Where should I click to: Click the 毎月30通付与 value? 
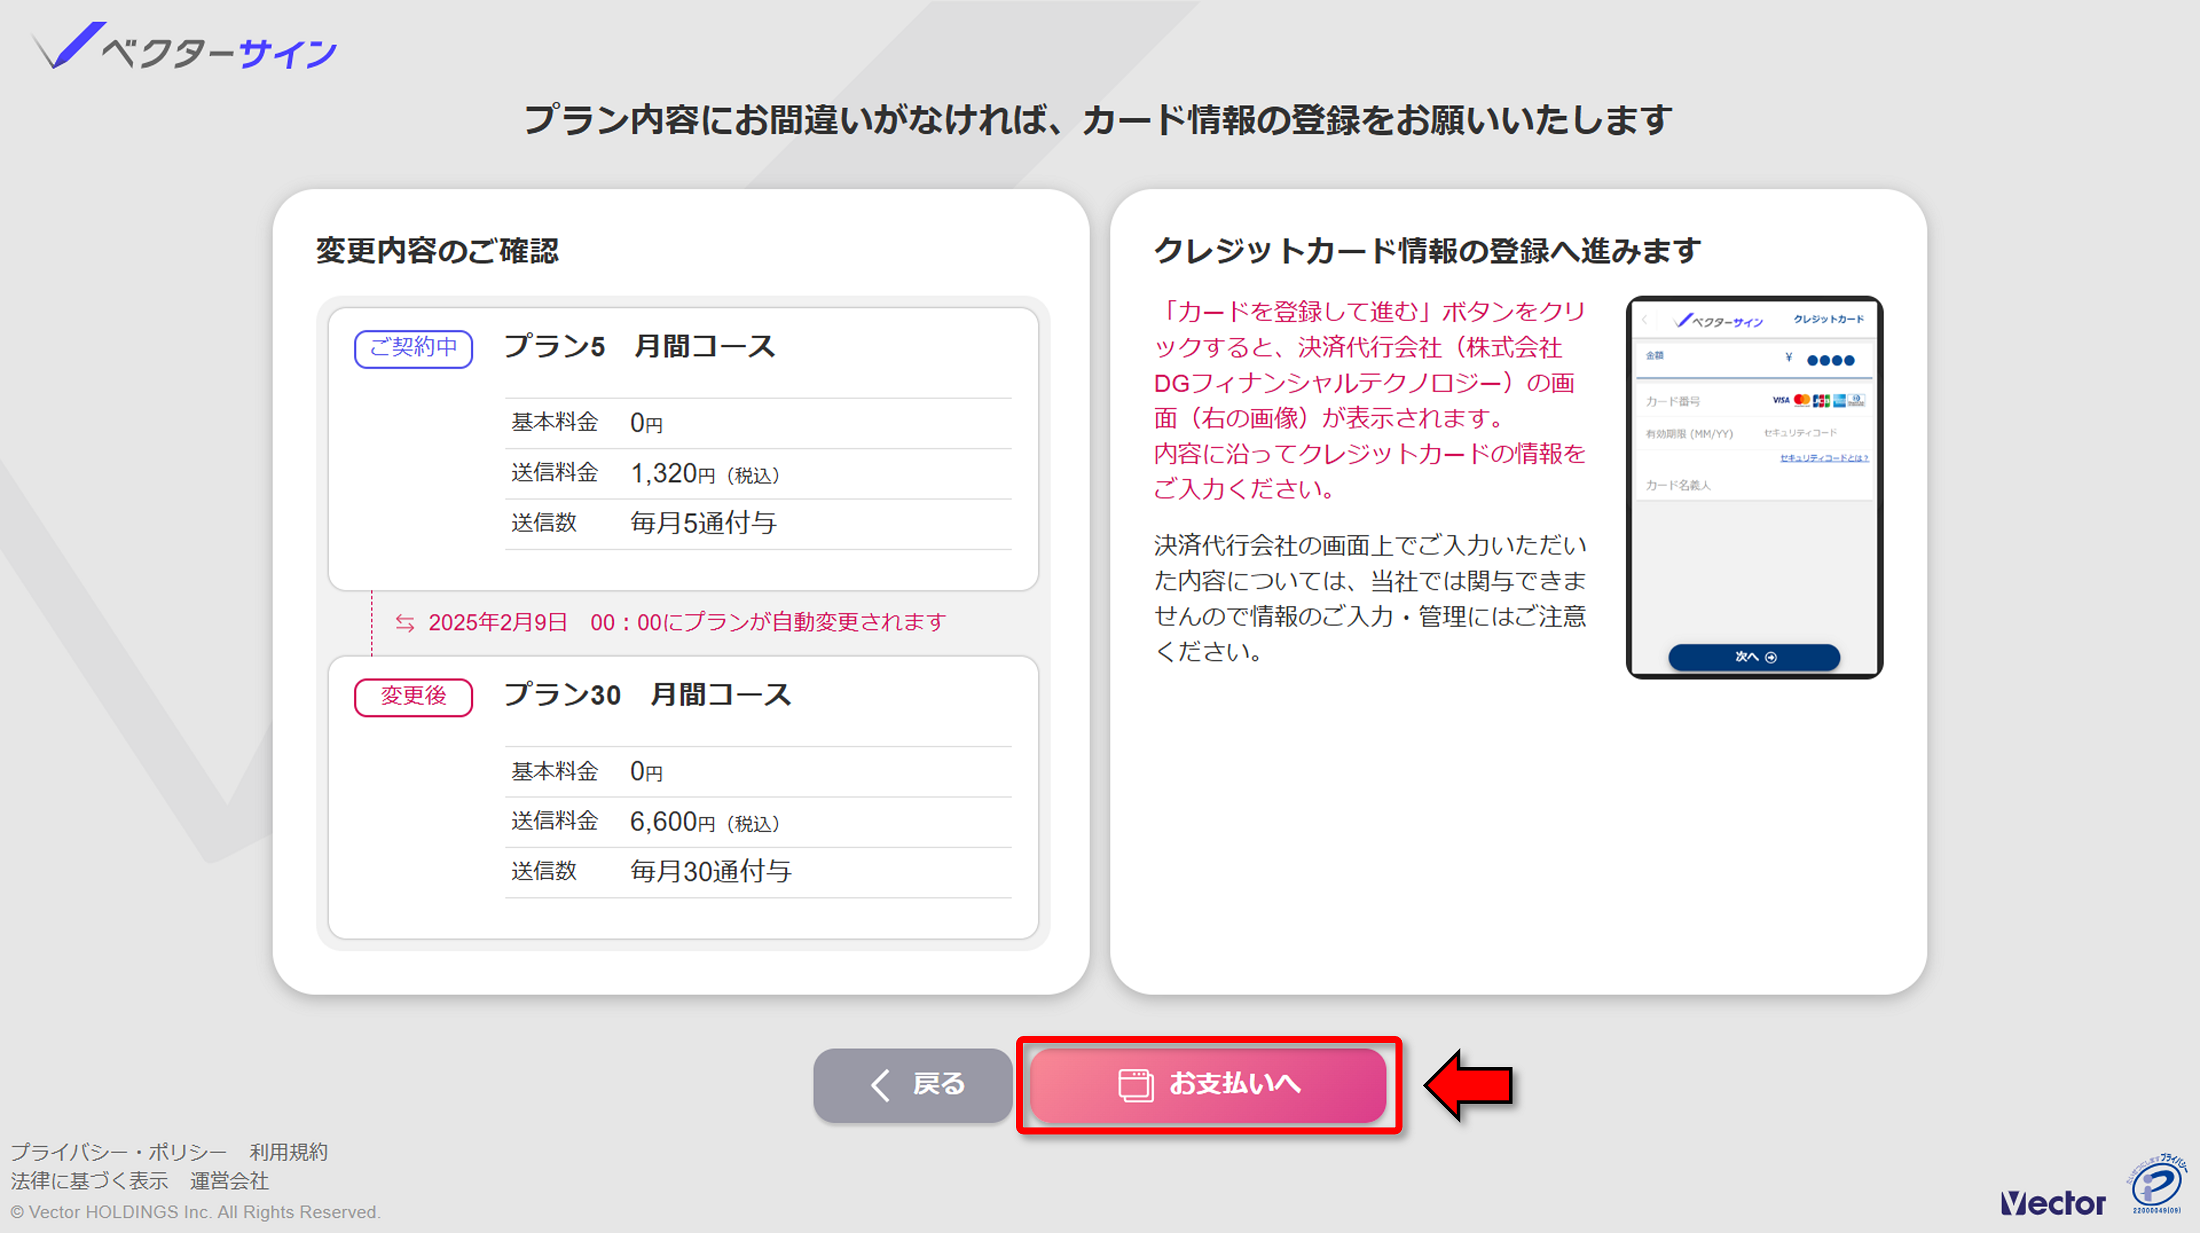pos(711,872)
